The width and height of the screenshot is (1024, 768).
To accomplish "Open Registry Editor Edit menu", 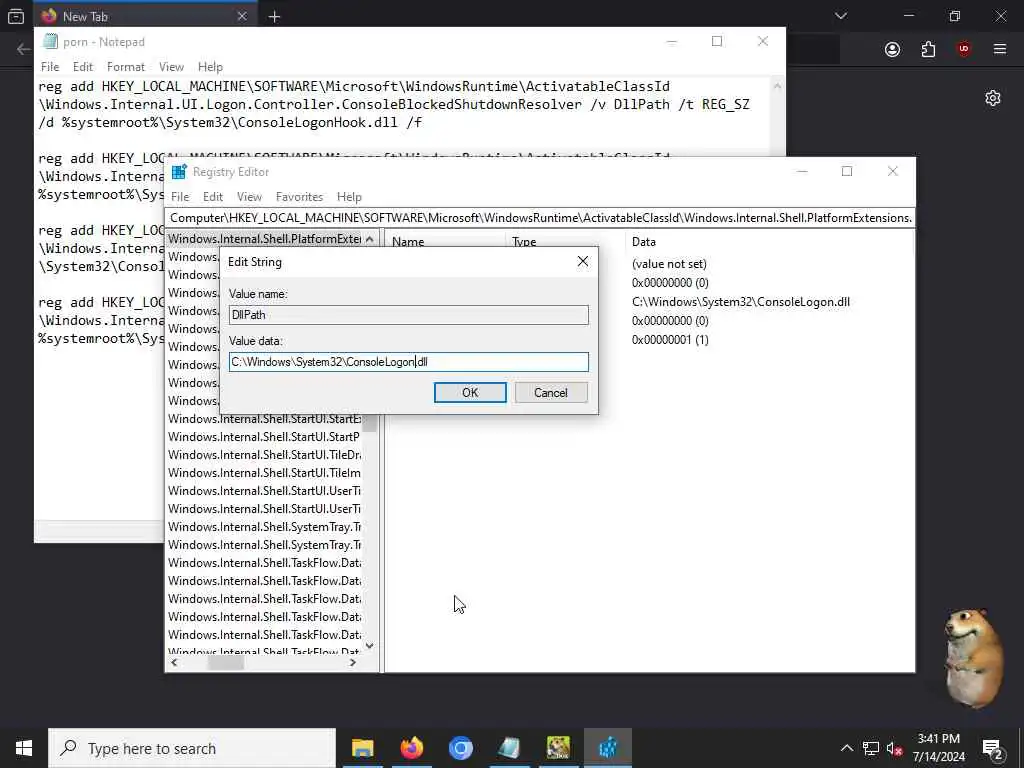I will [x=213, y=197].
